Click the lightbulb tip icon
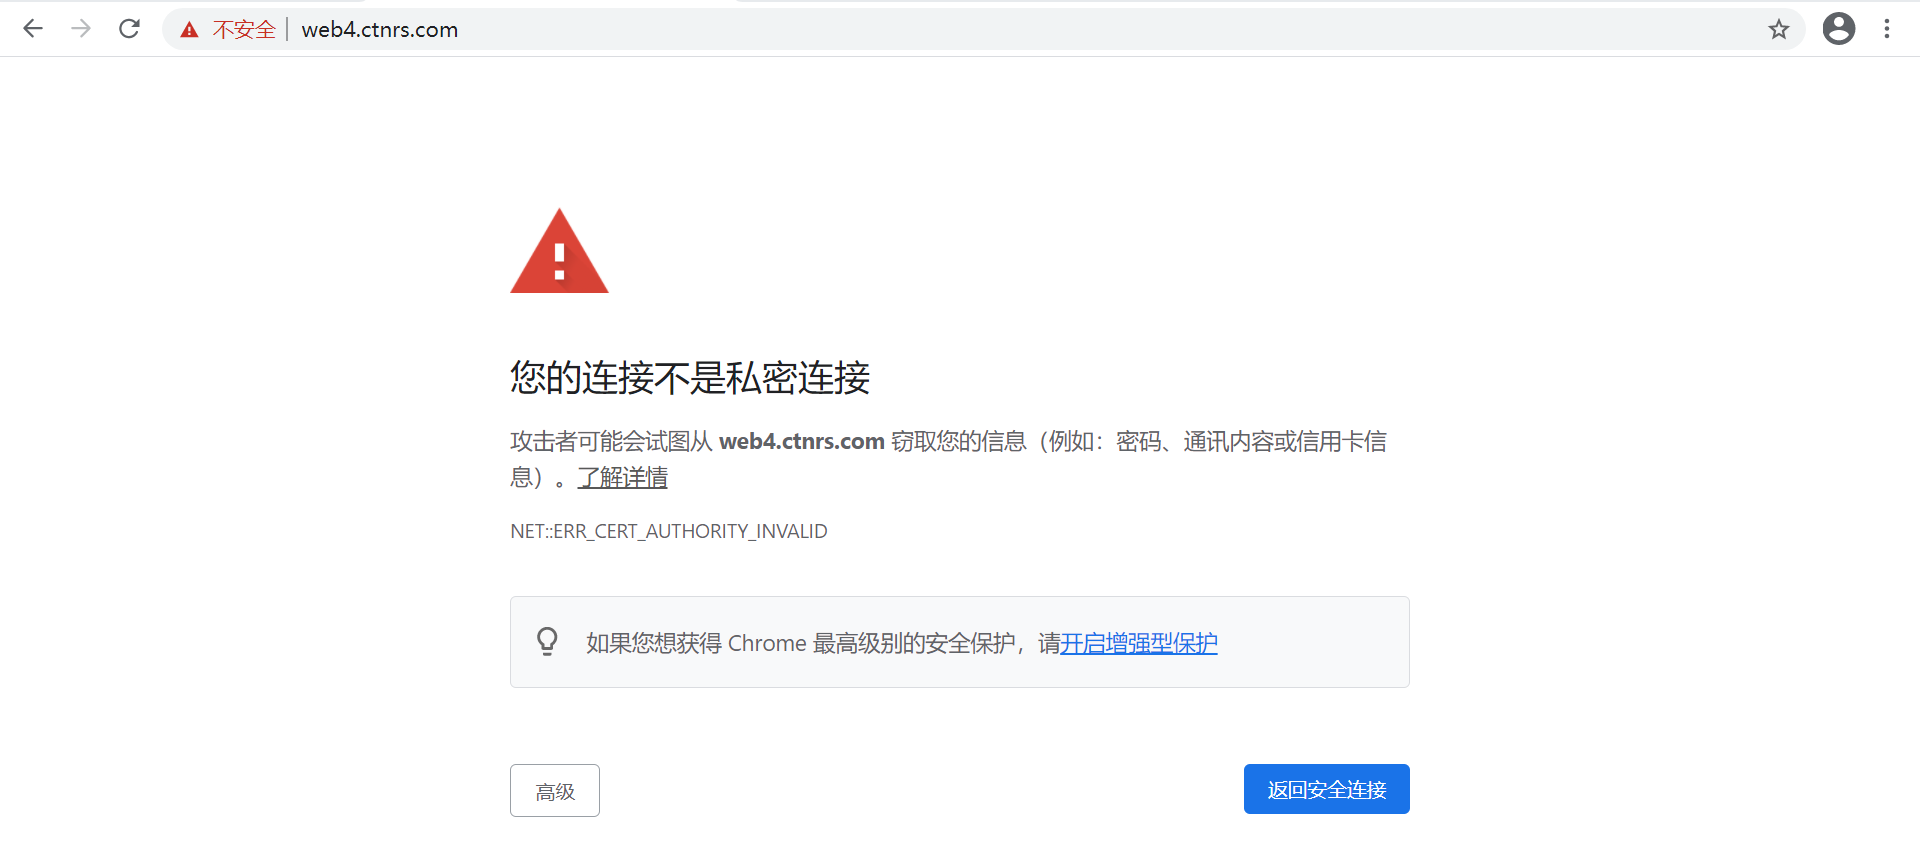The width and height of the screenshot is (1920, 860). tap(547, 641)
